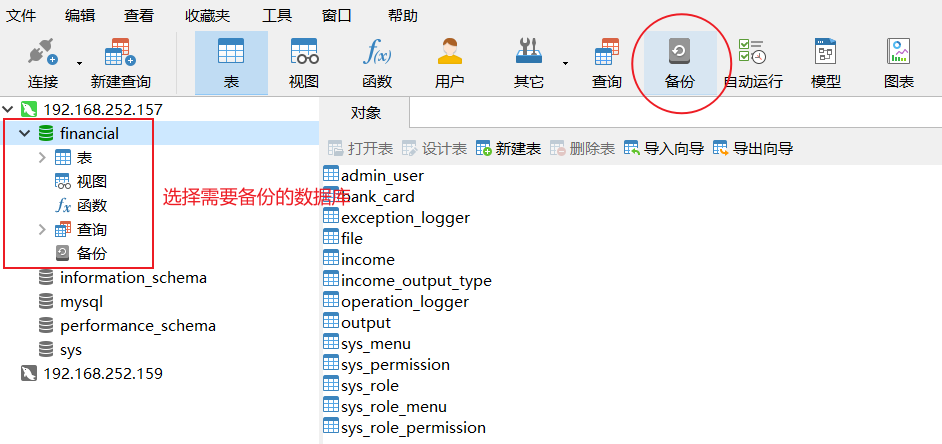The width and height of the screenshot is (942, 444).
Task: Click the 设计表 design table button
Action: [434, 148]
